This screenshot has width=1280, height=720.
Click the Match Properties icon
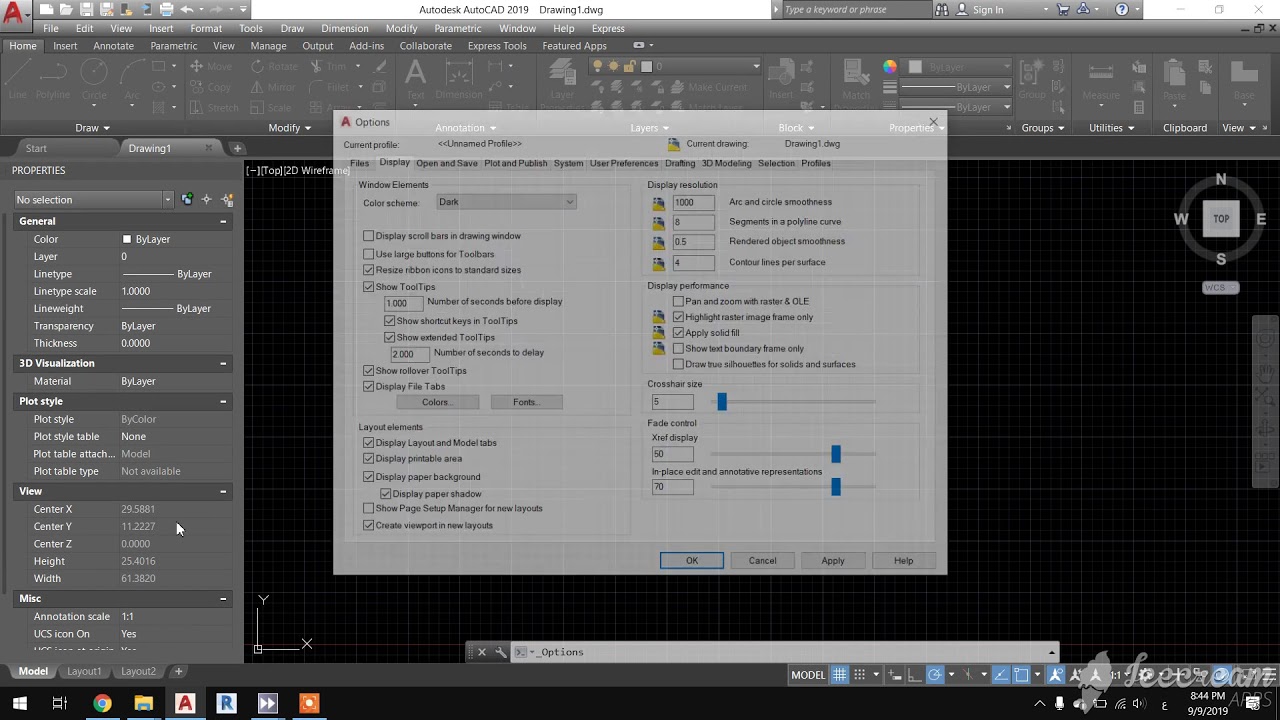click(x=856, y=80)
